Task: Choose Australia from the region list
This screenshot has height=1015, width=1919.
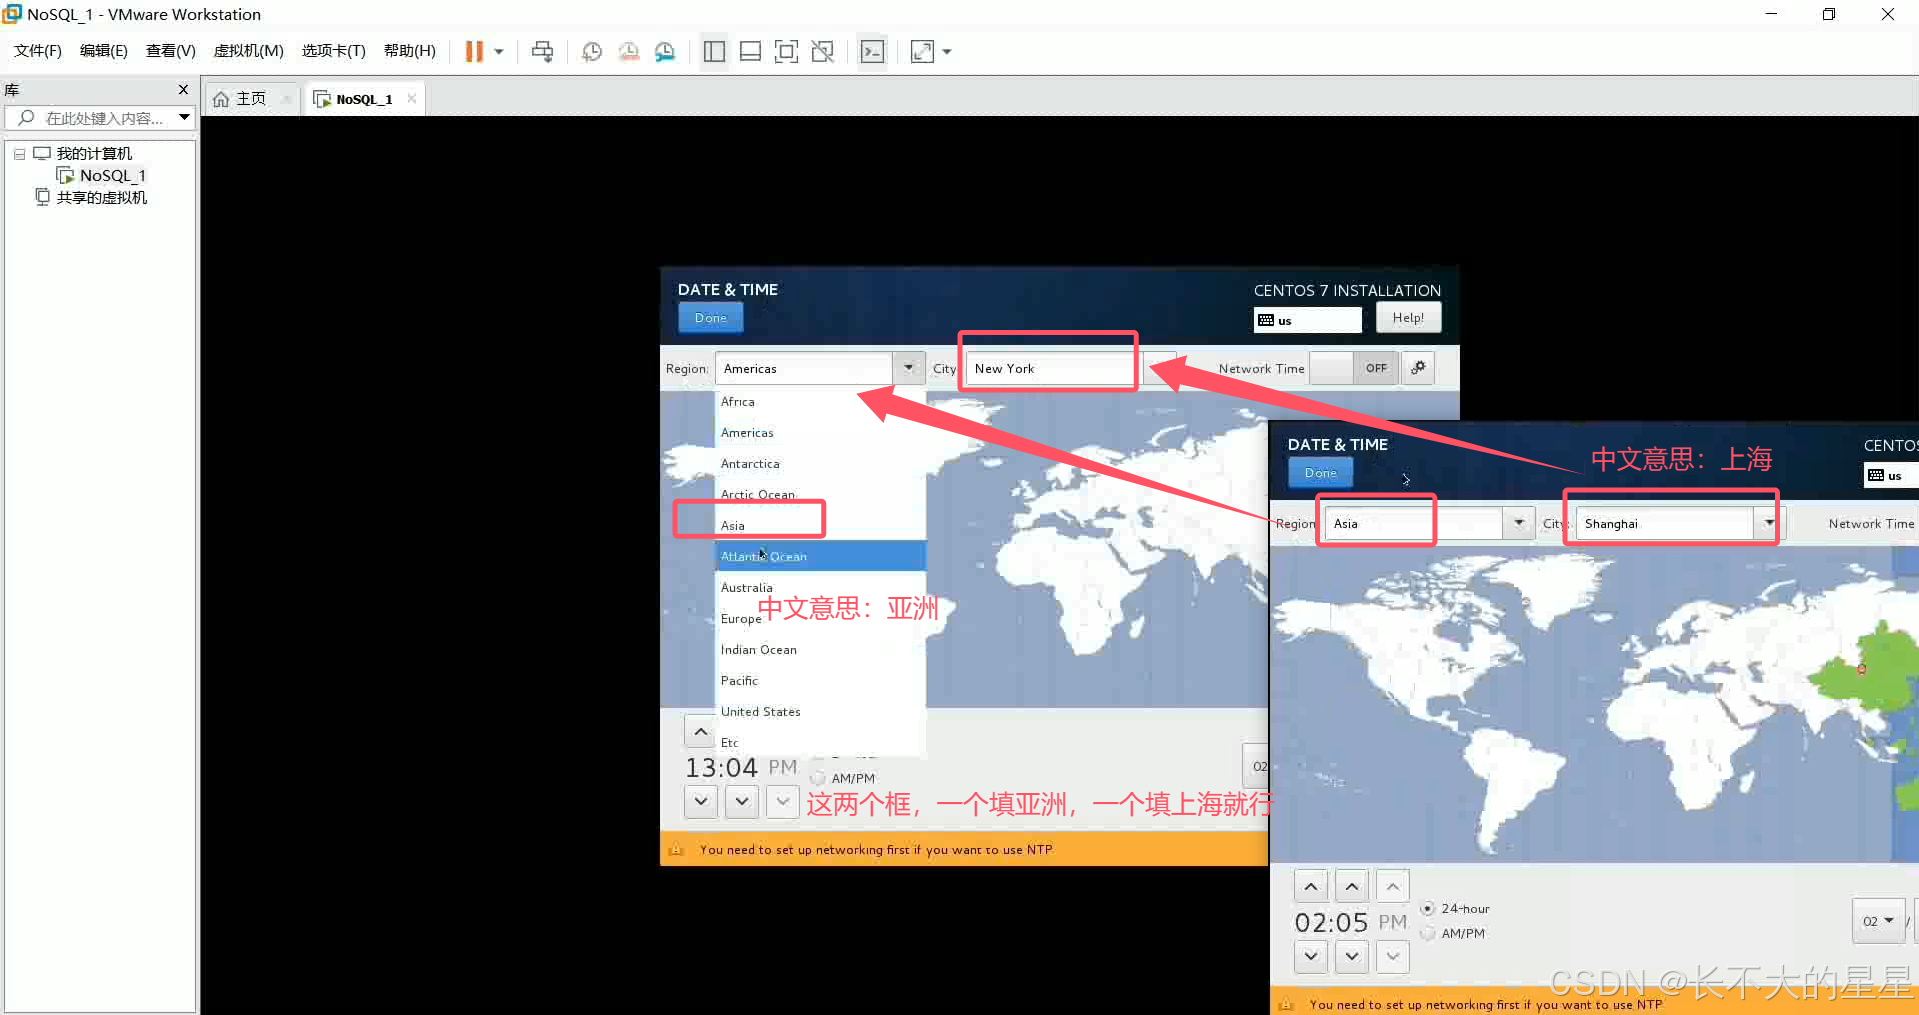Action: [x=820, y=588]
